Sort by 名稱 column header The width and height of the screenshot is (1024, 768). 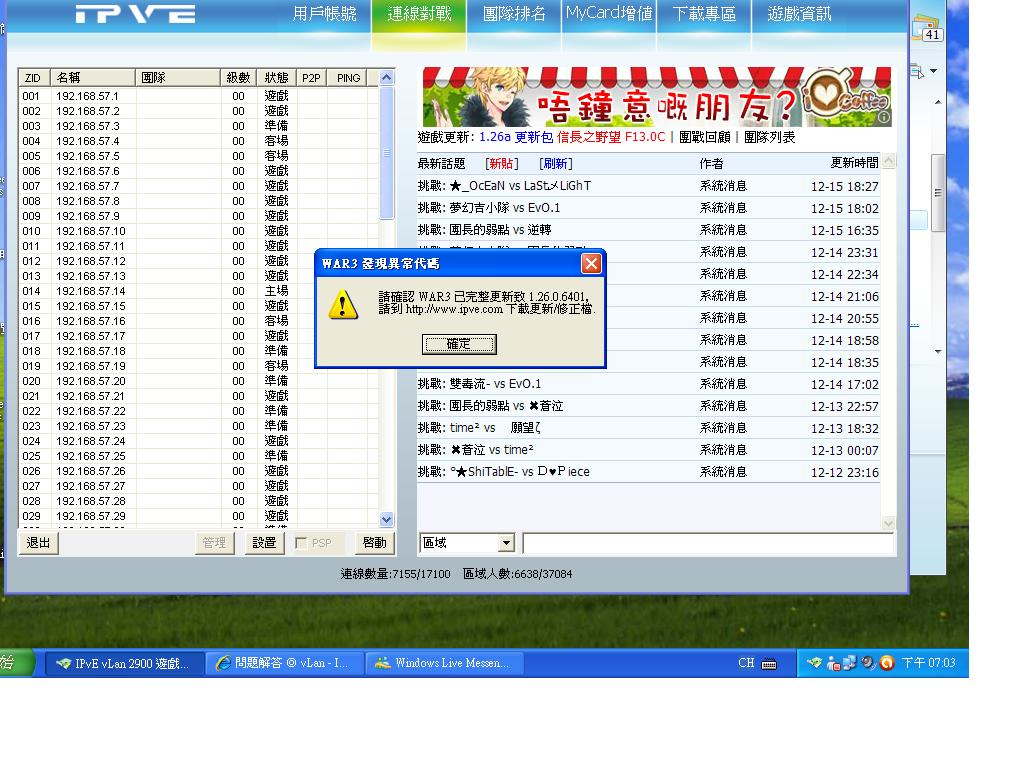coord(92,78)
